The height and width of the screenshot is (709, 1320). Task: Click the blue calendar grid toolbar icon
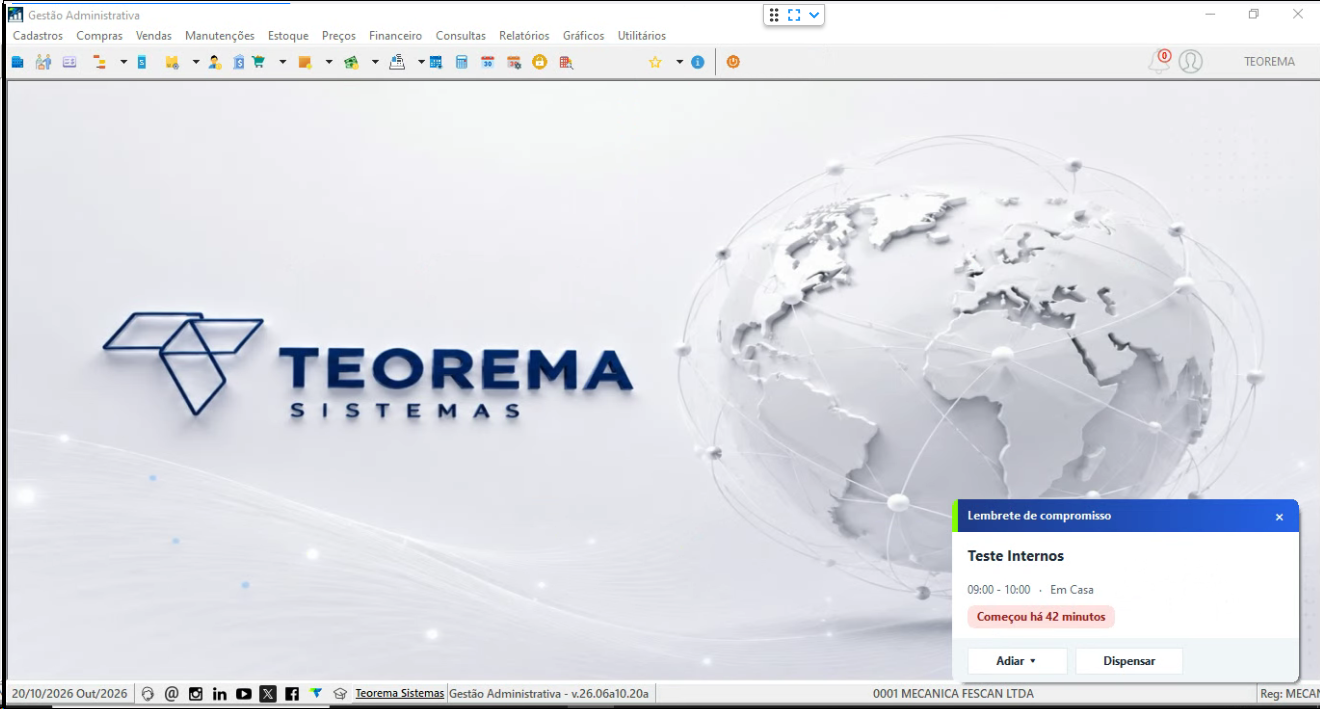click(436, 62)
